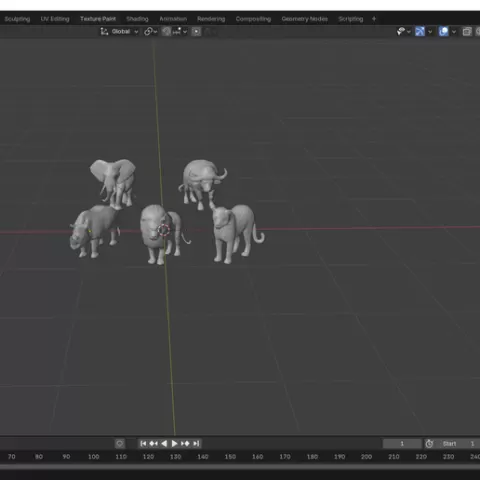Set the timeline to frame 200
This screenshot has height=480, width=480.
click(366, 457)
